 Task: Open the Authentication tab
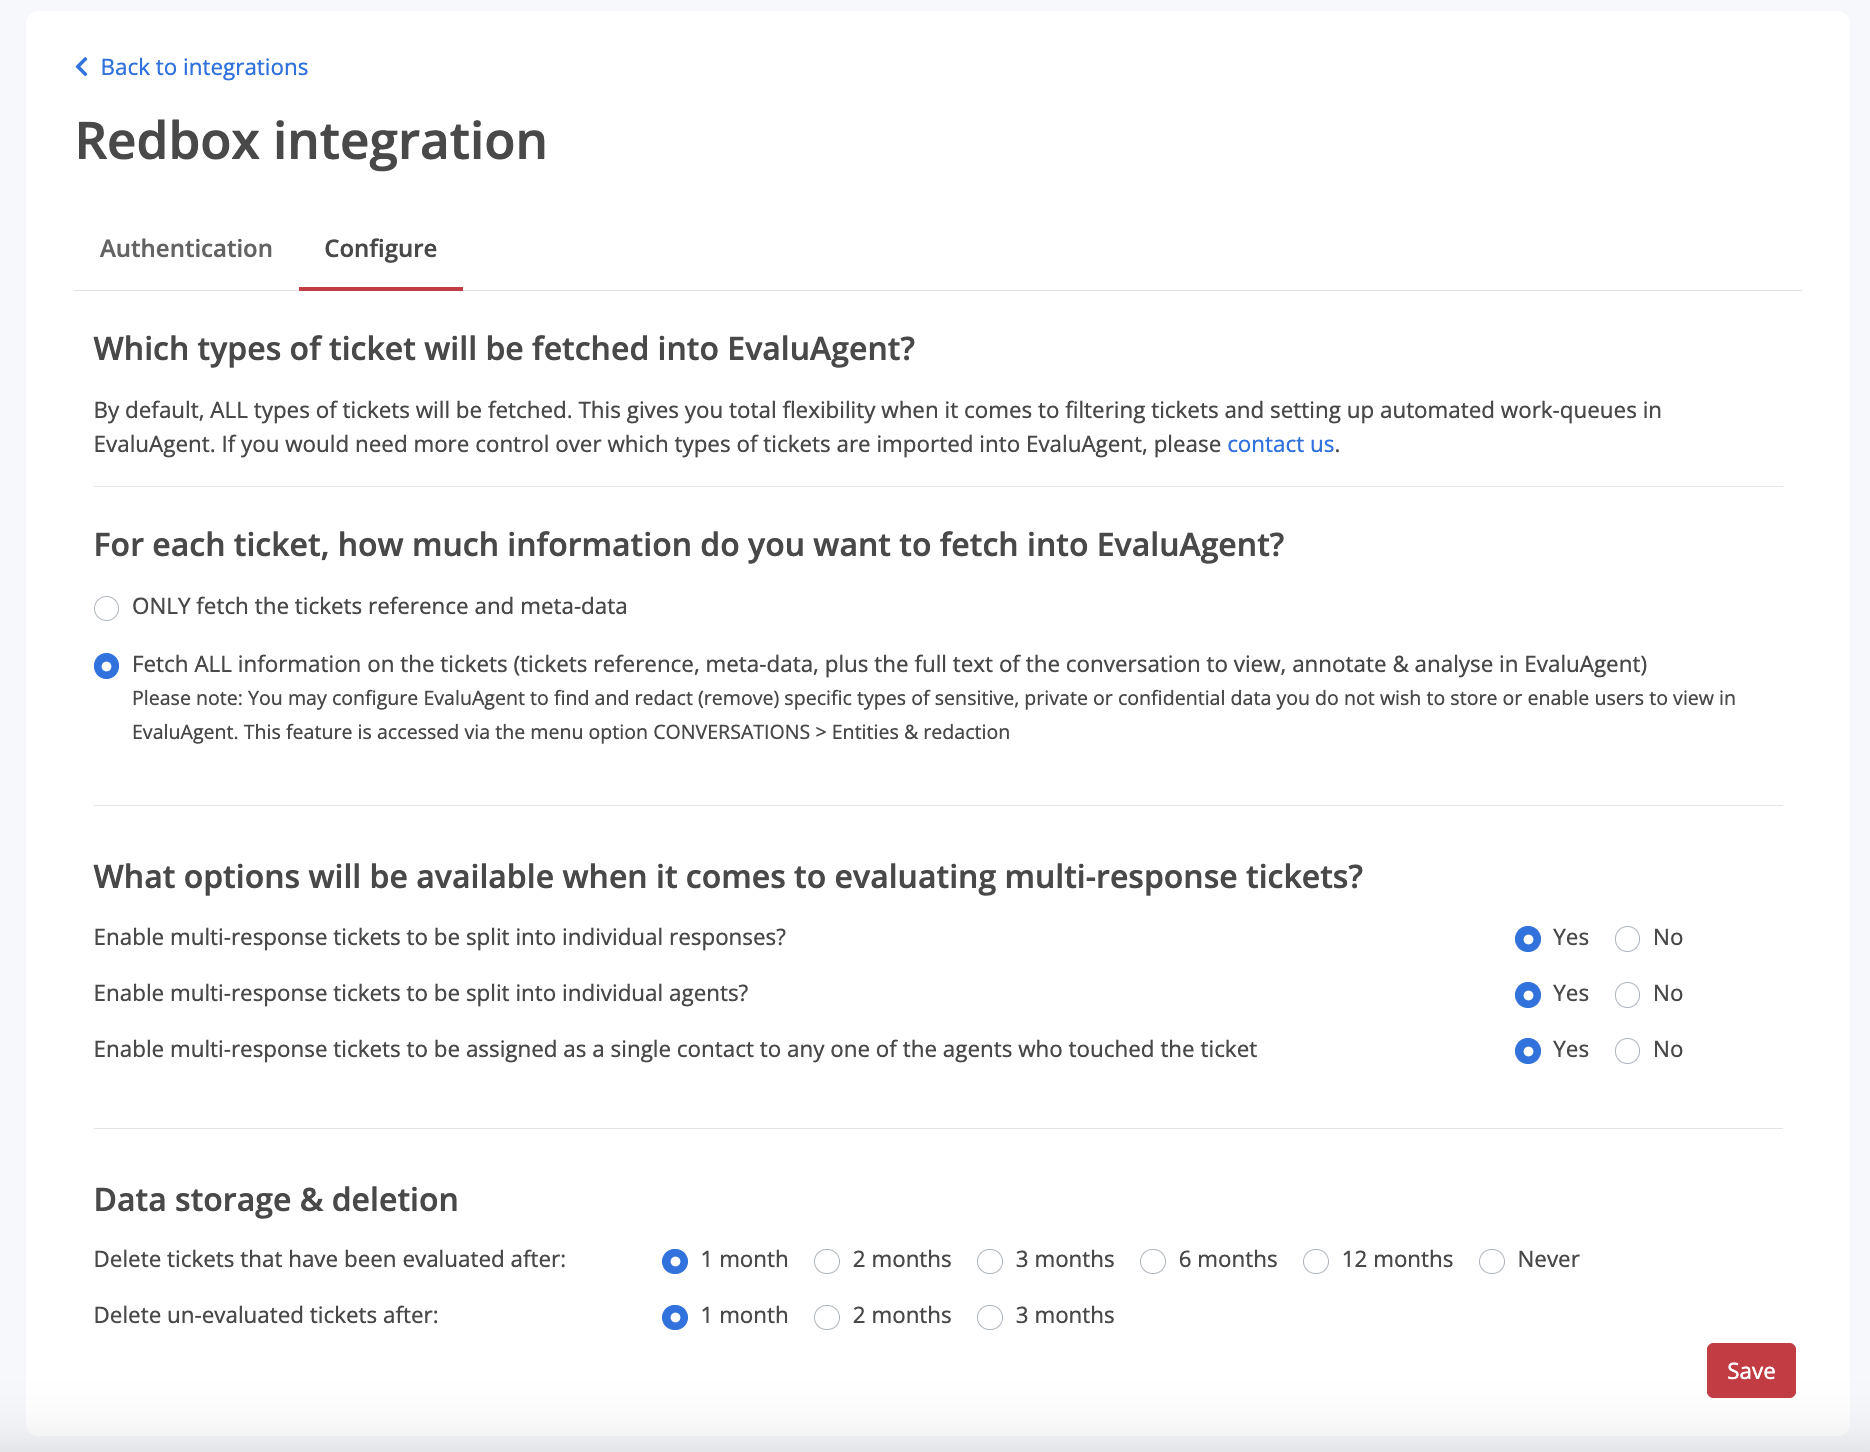(x=186, y=248)
